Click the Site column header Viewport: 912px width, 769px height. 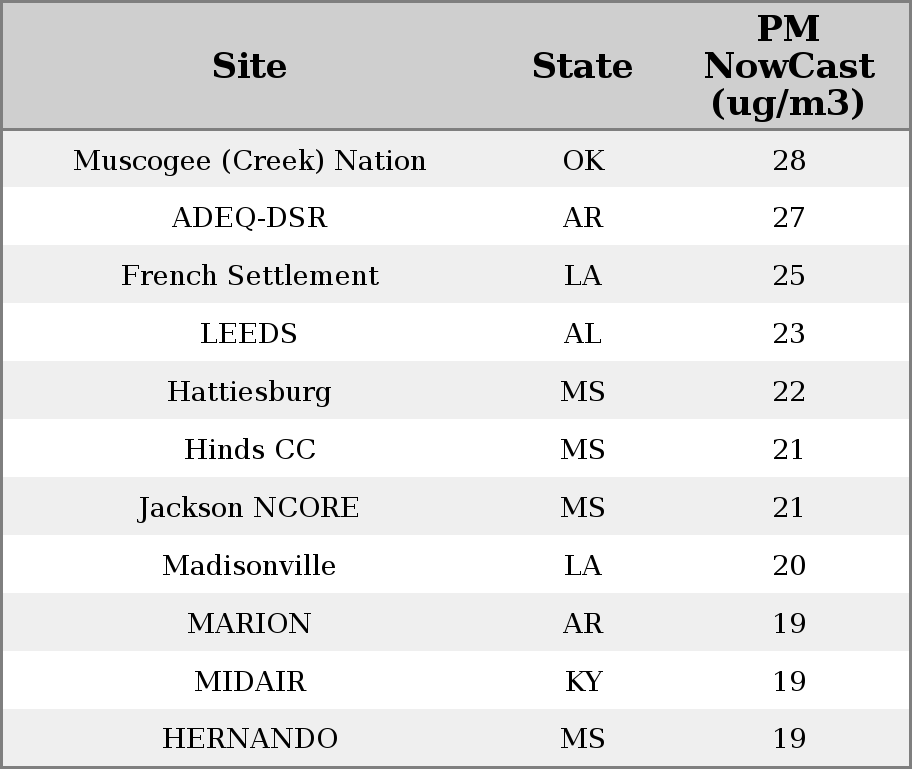point(249,66)
